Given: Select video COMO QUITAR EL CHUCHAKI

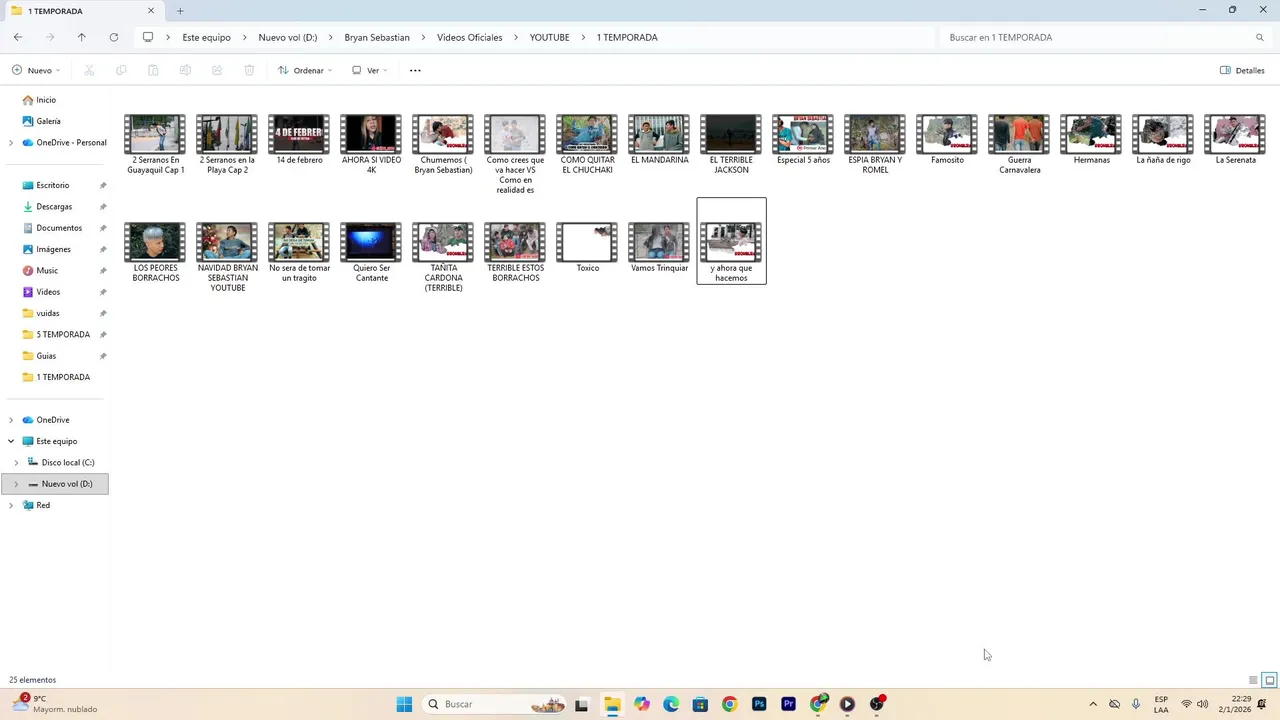Looking at the screenshot, I should pyautogui.click(x=587, y=144).
